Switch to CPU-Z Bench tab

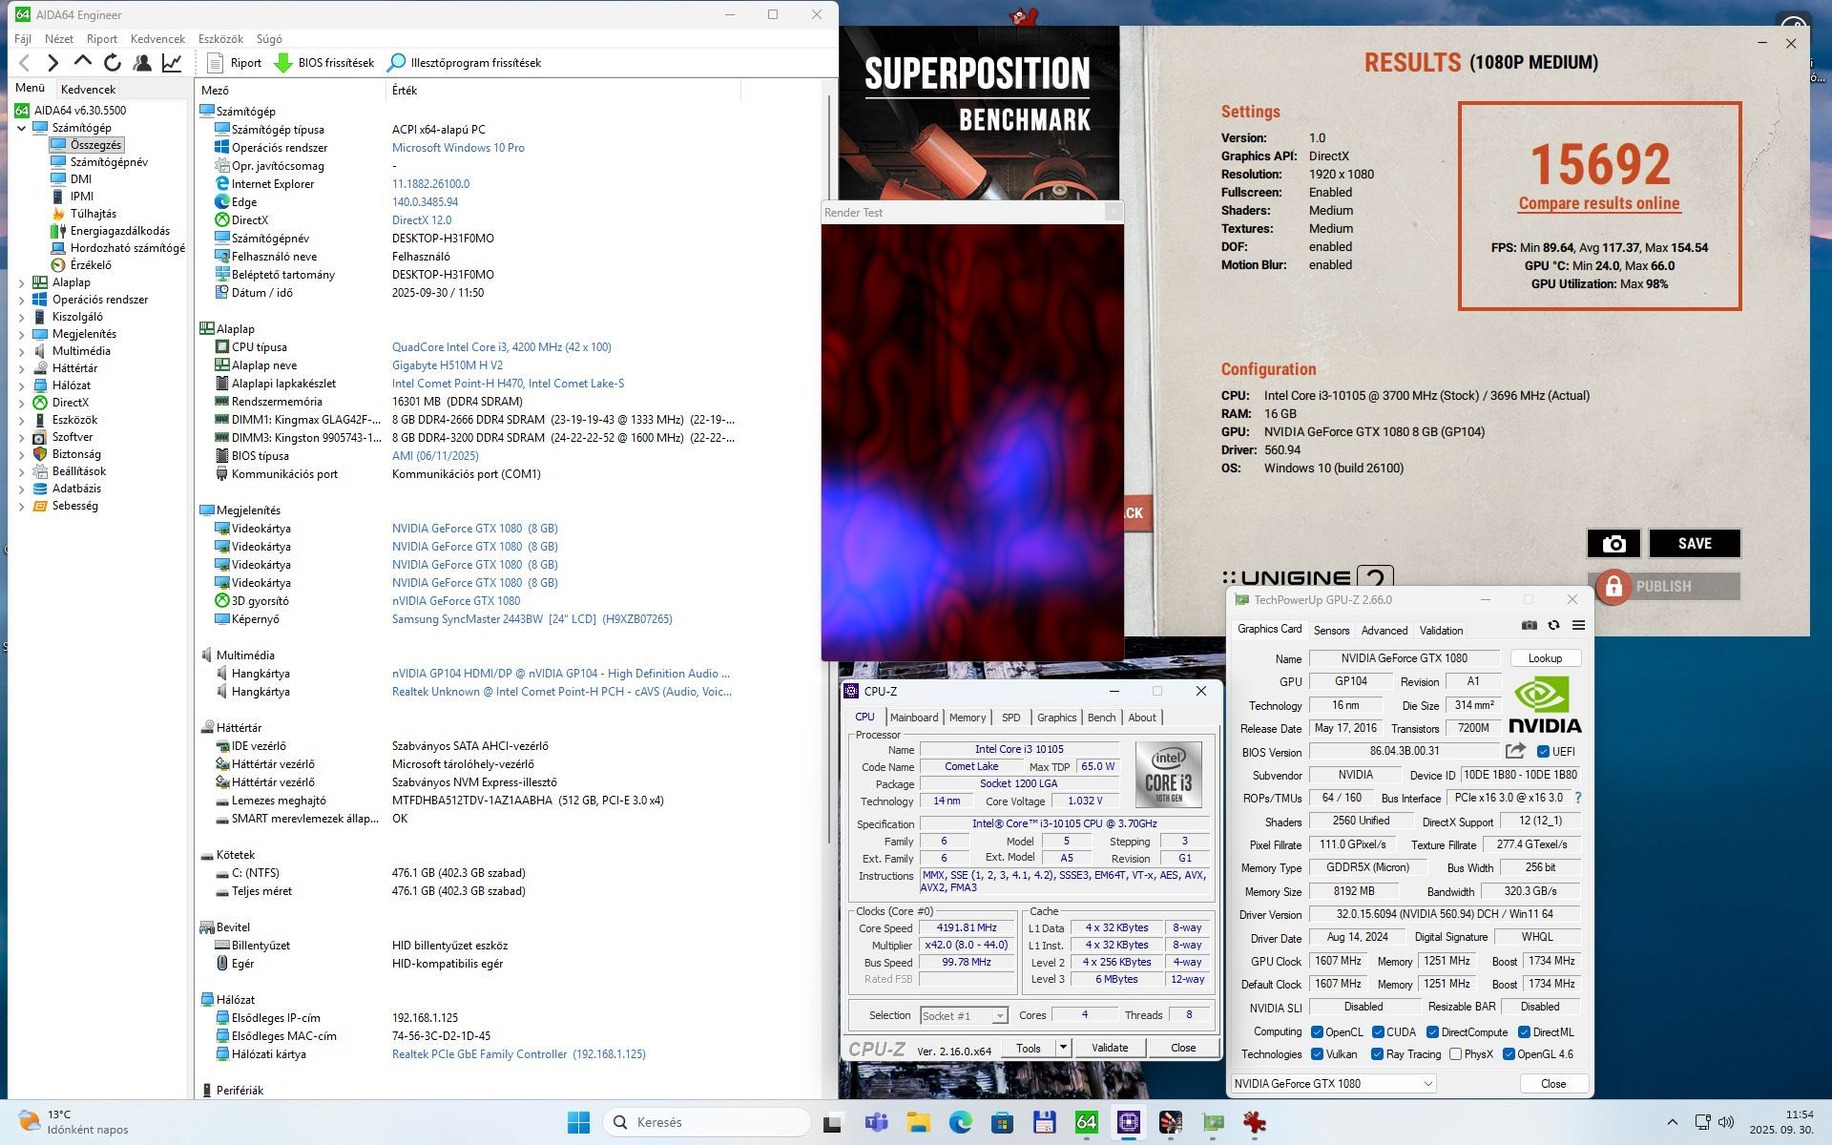pyautogui.click(x=1101, y=717)
